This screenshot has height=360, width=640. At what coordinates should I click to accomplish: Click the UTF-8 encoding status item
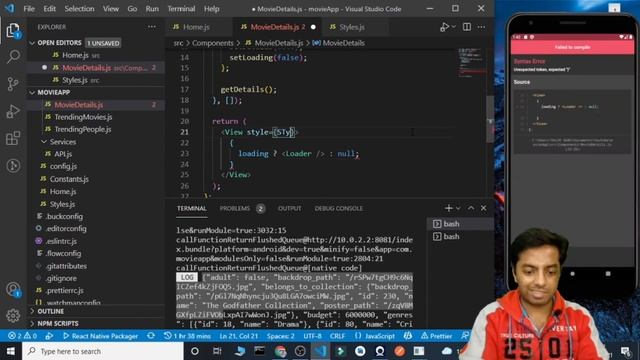tap(312, 336)
